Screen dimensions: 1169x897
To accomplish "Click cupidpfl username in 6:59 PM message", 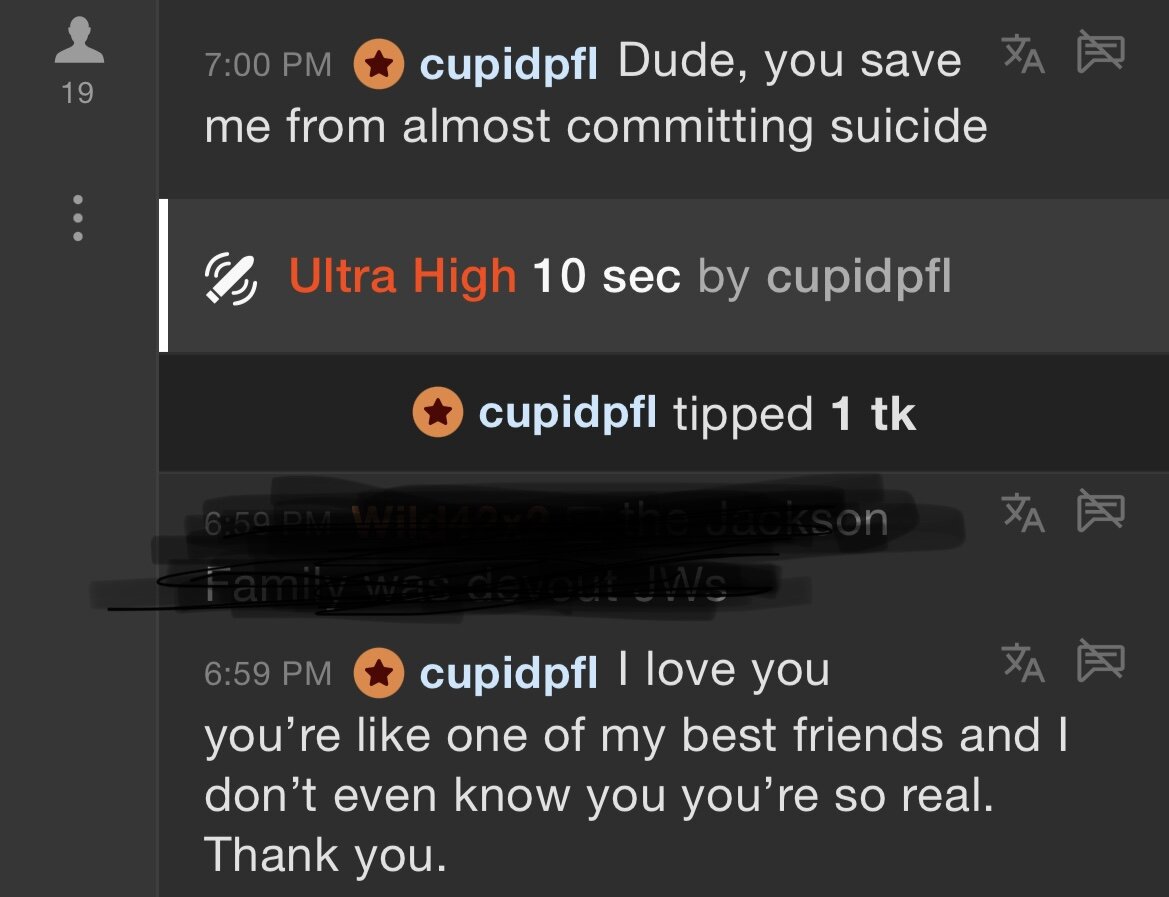I will point(508,673).
